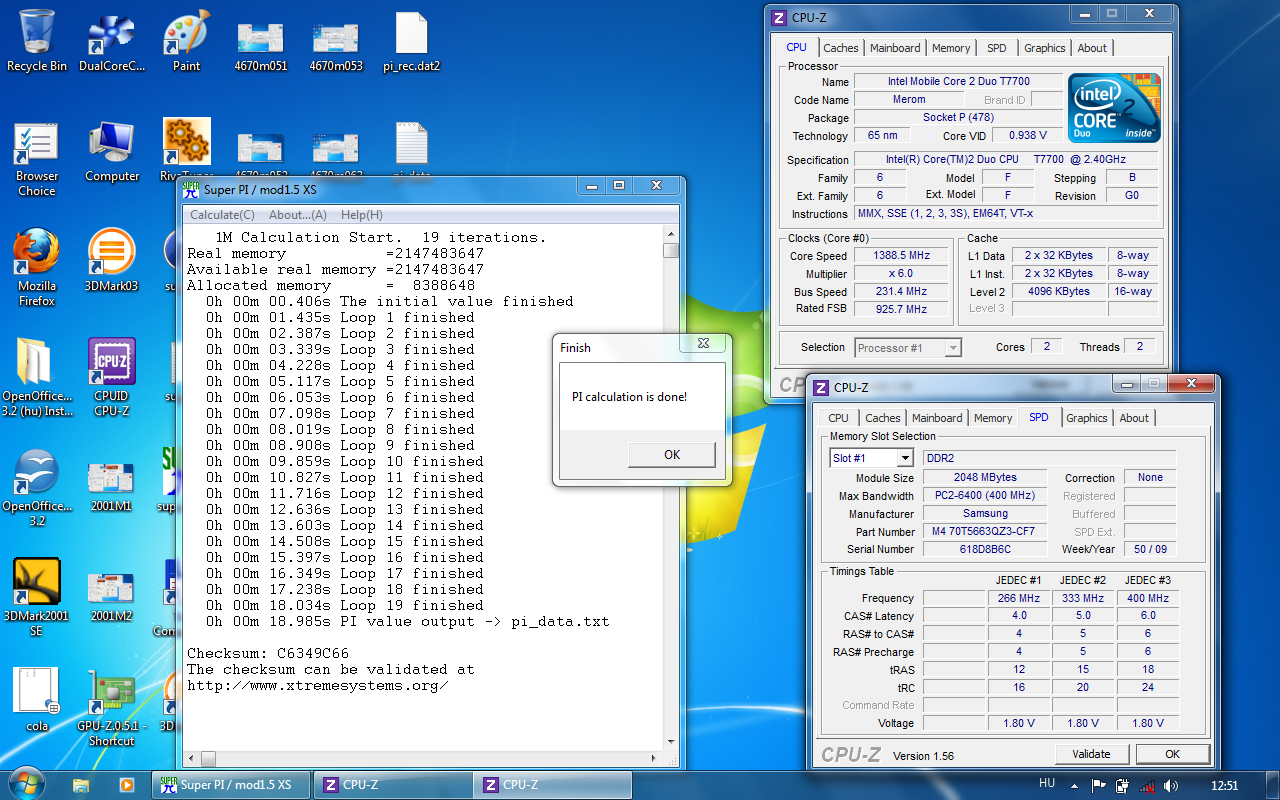Click the HU language indicator in taskbar
This screenshot has width=1280, height=800.
click(x=1047, y=784)
